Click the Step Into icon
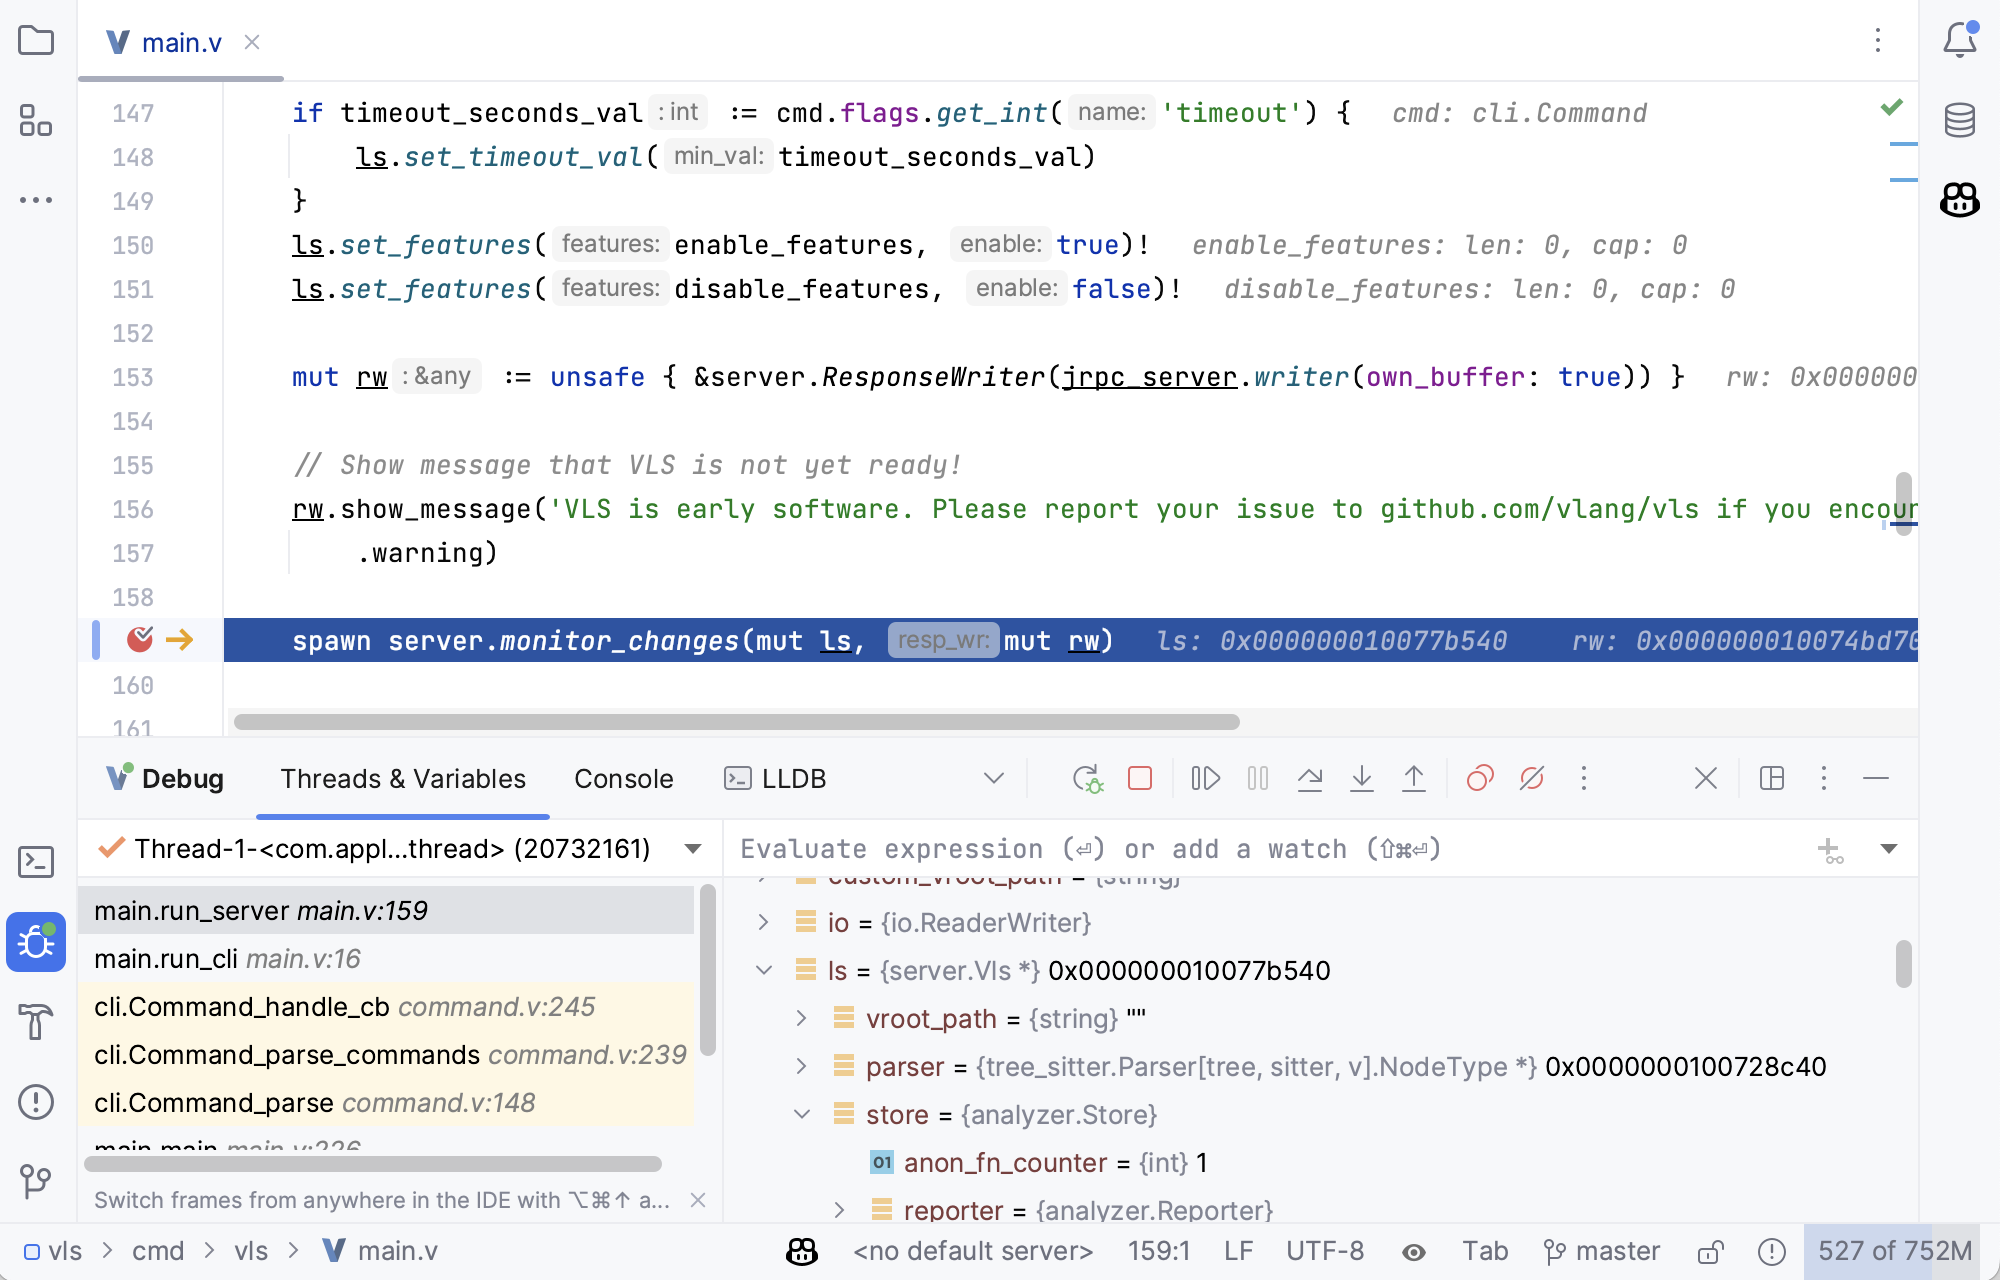2000x1280 pixels. [1361, 779]
